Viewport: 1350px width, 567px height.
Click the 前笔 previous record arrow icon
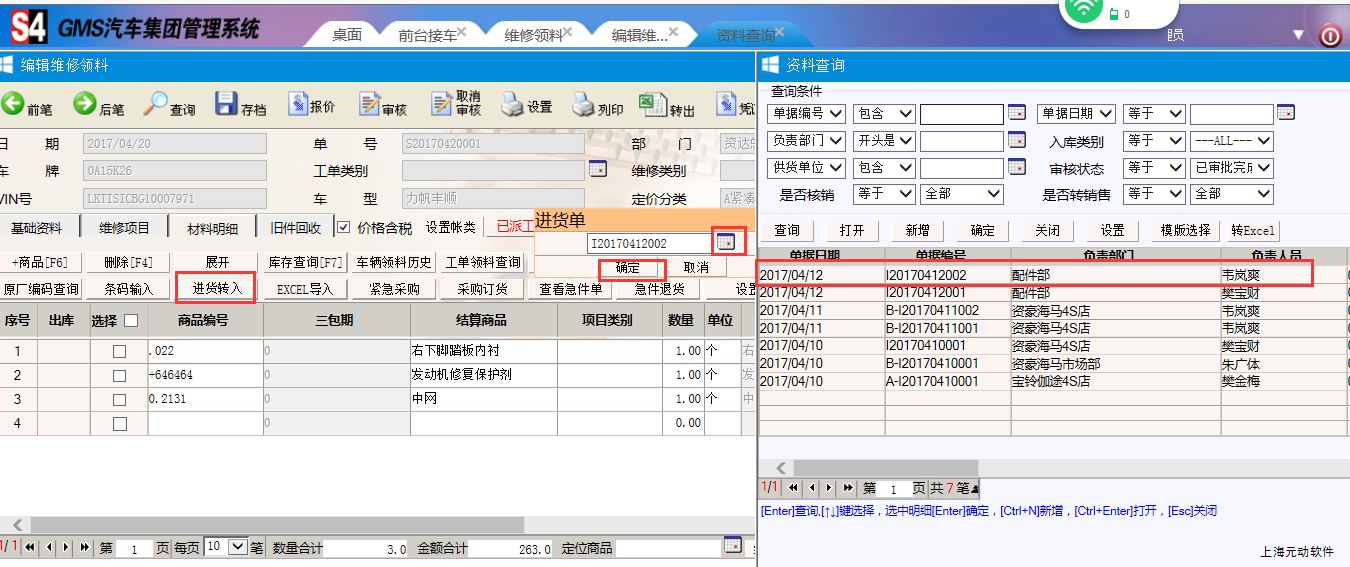coord(13,104)
